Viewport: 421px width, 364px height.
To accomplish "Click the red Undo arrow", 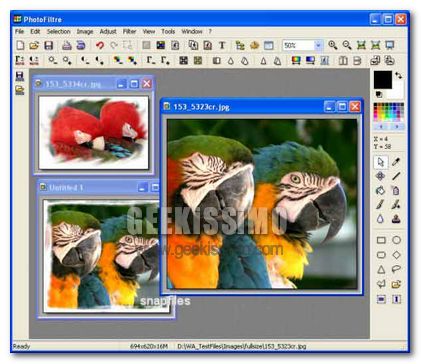I will tap(100, 45).
